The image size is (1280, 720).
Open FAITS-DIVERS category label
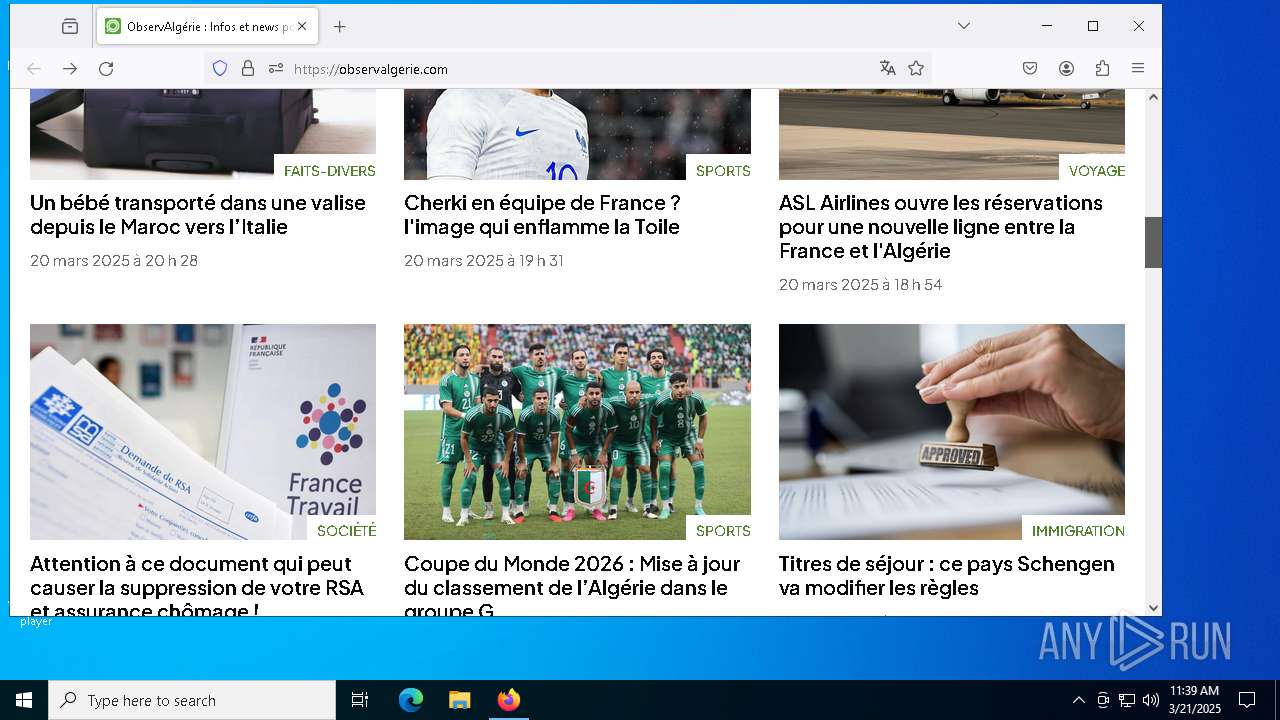[x=329, y=171]
